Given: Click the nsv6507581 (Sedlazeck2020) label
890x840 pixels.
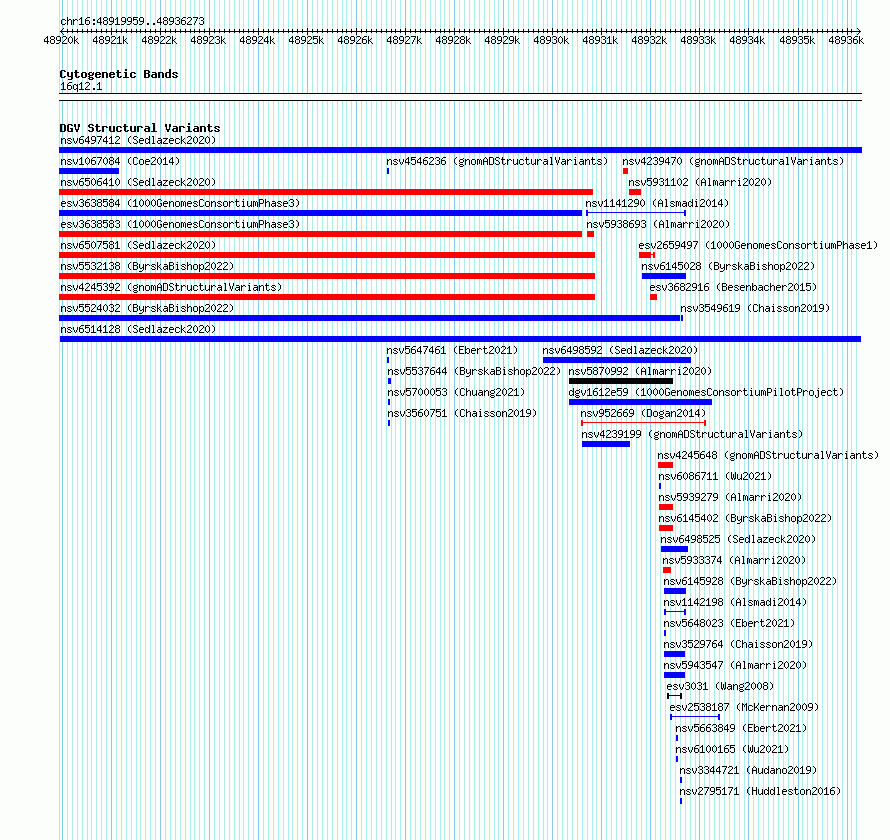Looking at the screenshot, I should click(x=138, y=245).
